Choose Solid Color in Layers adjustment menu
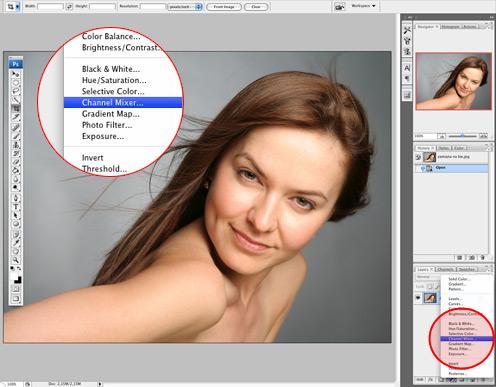Viewport: 496px width, 387px height. [x=459, y=279]
